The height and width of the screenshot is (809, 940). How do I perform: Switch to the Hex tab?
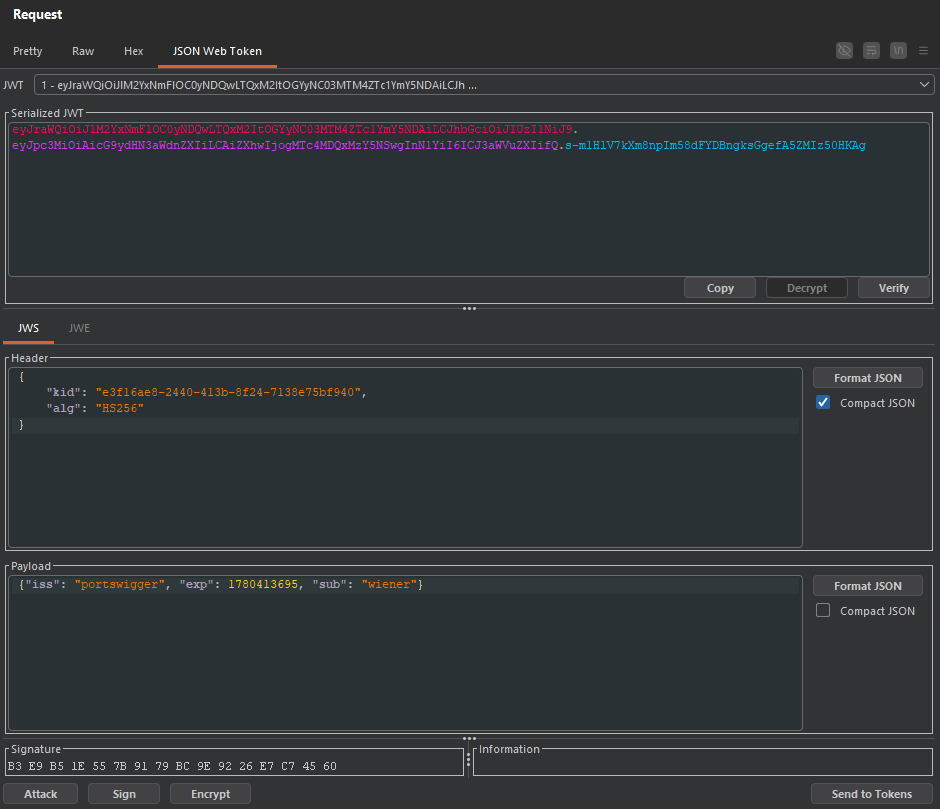133,51
